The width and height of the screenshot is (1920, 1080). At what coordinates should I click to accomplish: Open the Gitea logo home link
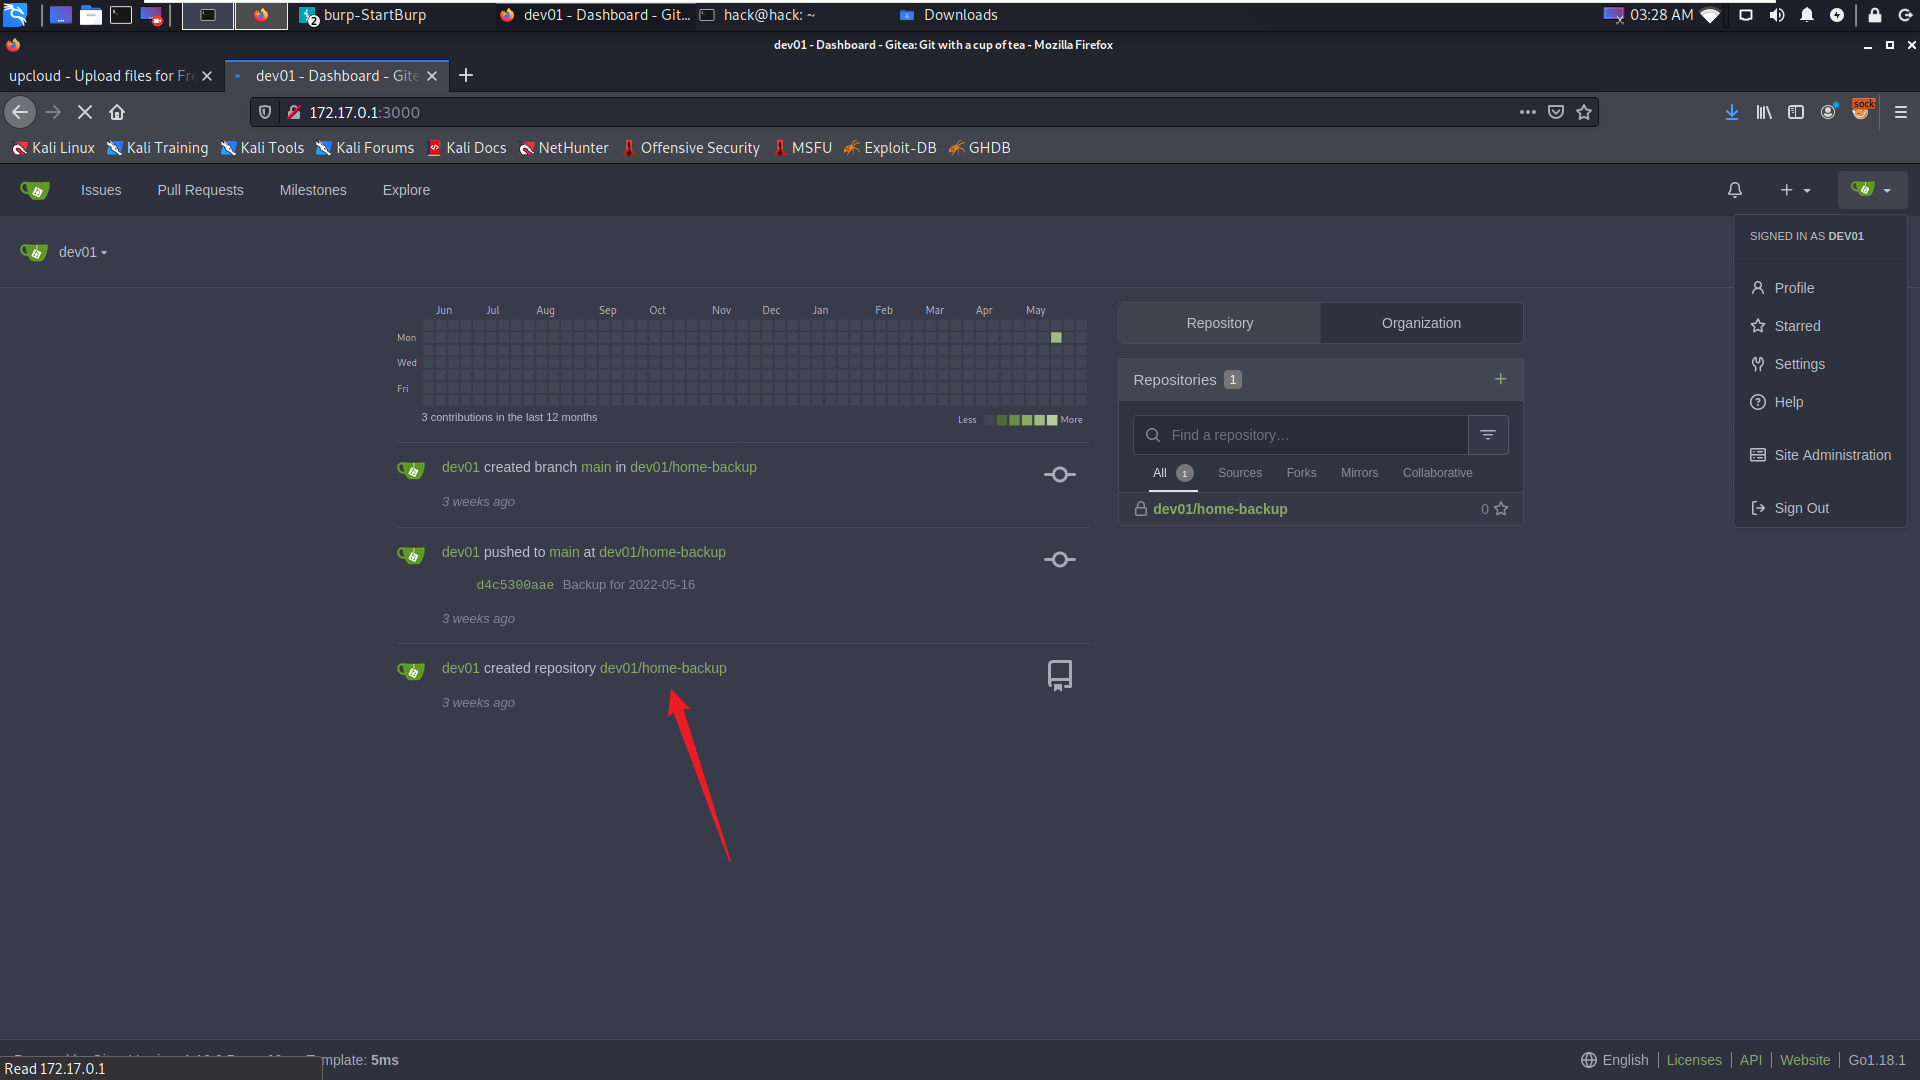34,190
